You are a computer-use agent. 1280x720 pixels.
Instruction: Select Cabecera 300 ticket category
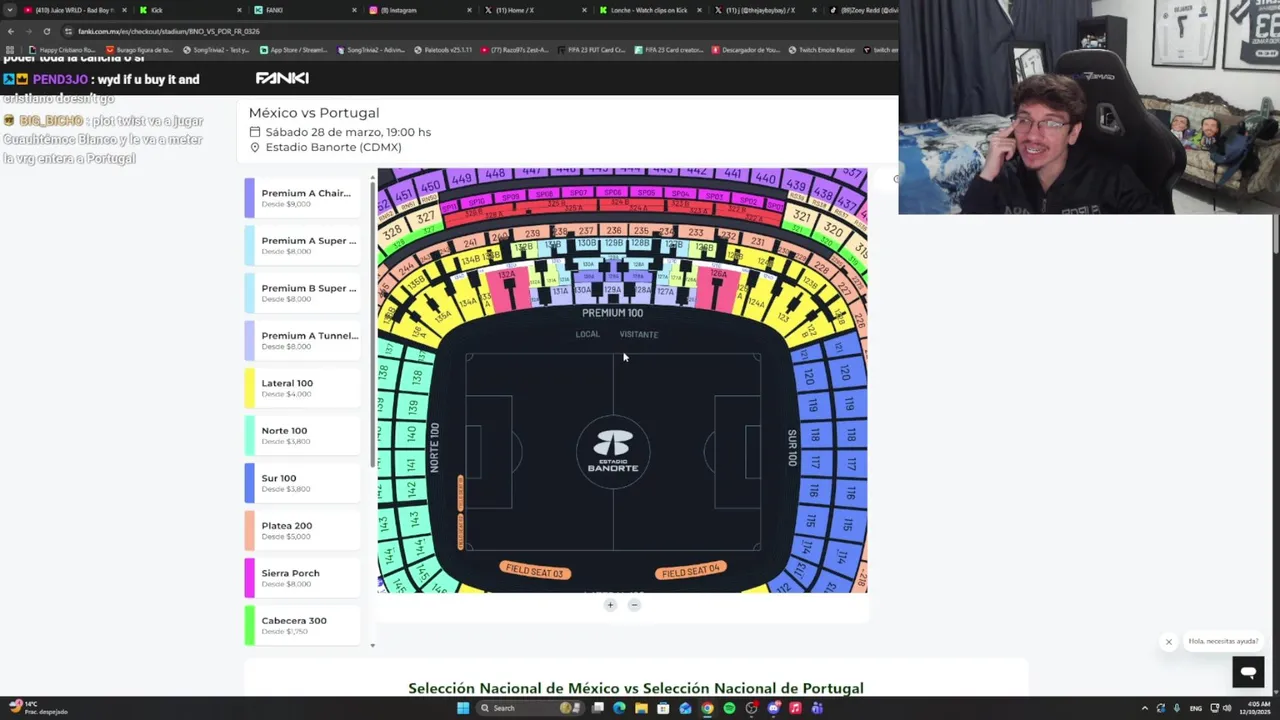[x=302, y=625]
